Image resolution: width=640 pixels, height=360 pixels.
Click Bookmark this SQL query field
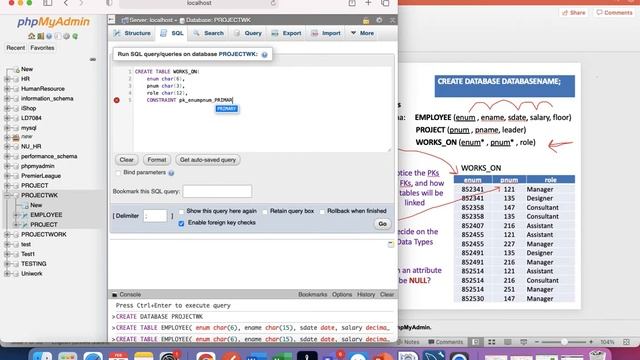click(217, 191)
